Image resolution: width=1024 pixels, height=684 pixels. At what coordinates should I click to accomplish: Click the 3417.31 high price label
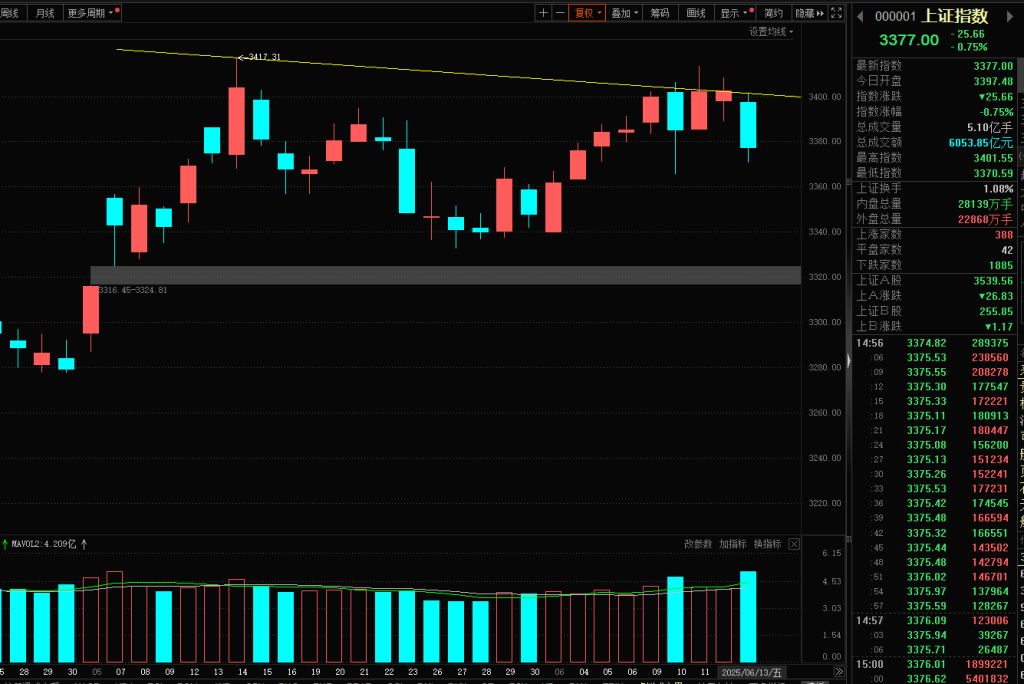click(x=264, y=57)
